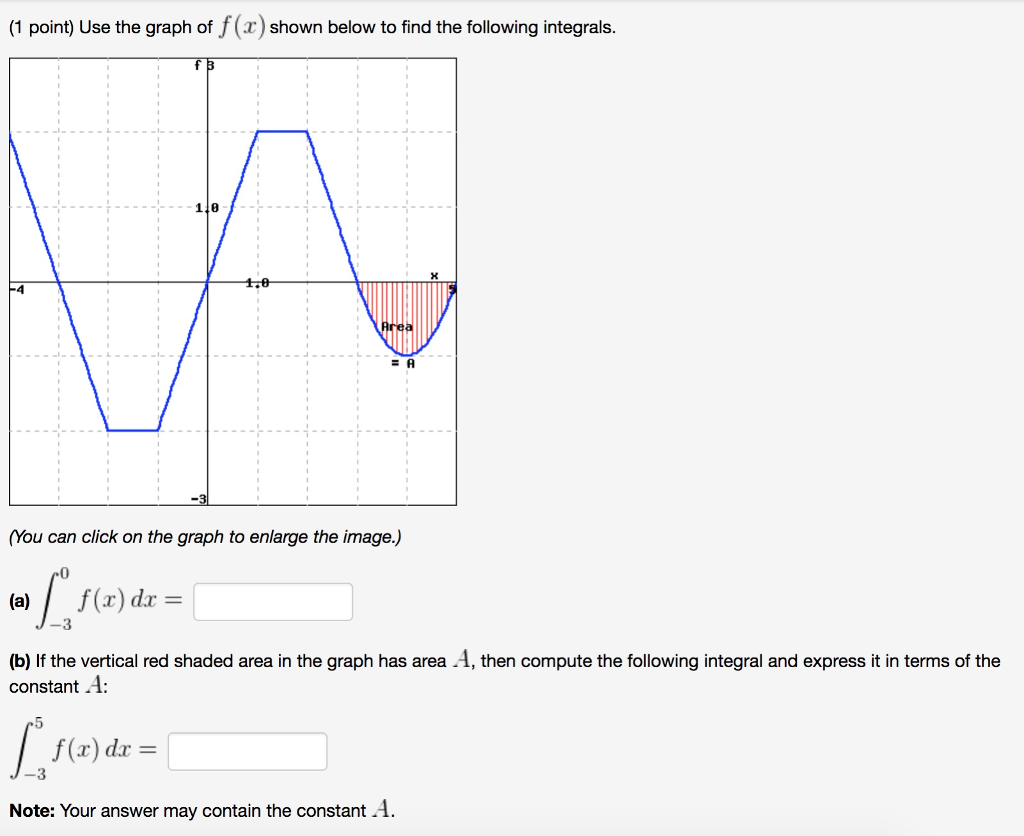Click inside the answer box for part (b)
Image resolution: width=1024 pixels, height=836 pixels.
click(247, 752)
